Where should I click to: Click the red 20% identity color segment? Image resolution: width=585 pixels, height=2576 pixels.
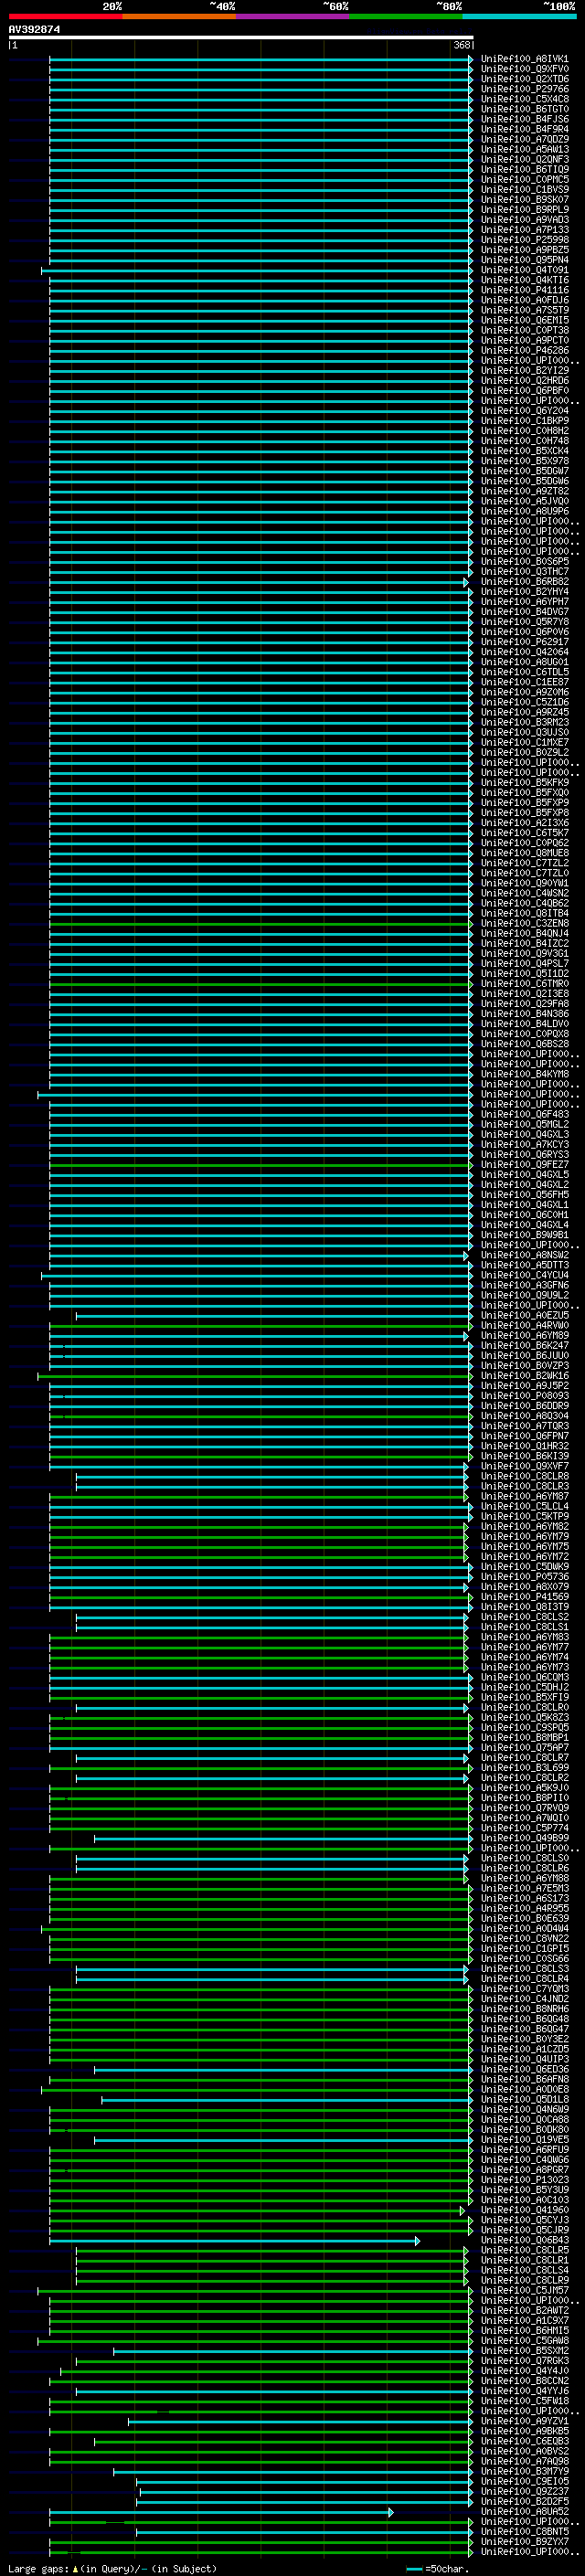pos(66,16)
